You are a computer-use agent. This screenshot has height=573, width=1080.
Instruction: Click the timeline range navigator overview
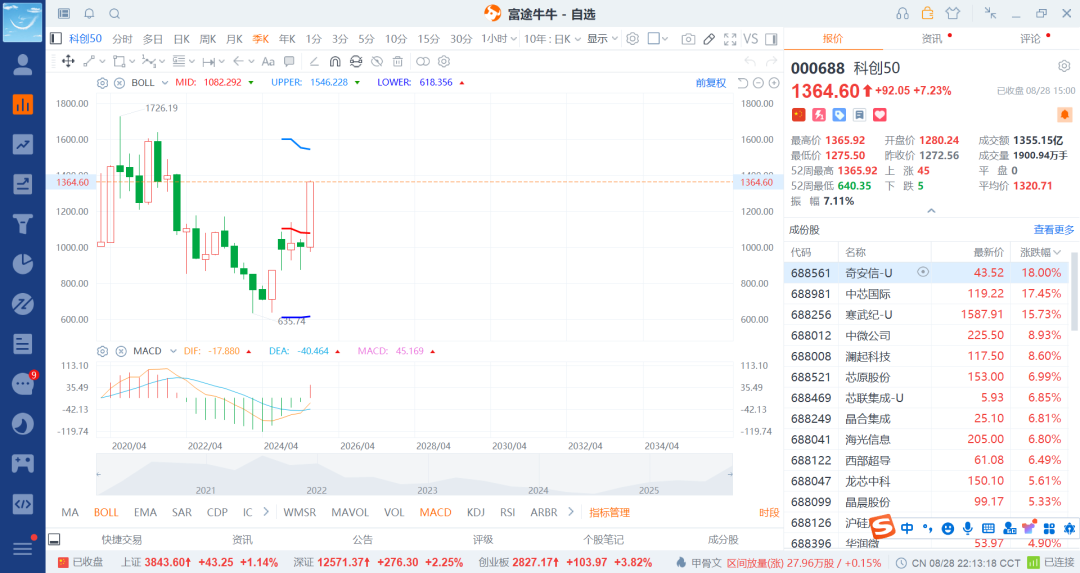414,475
